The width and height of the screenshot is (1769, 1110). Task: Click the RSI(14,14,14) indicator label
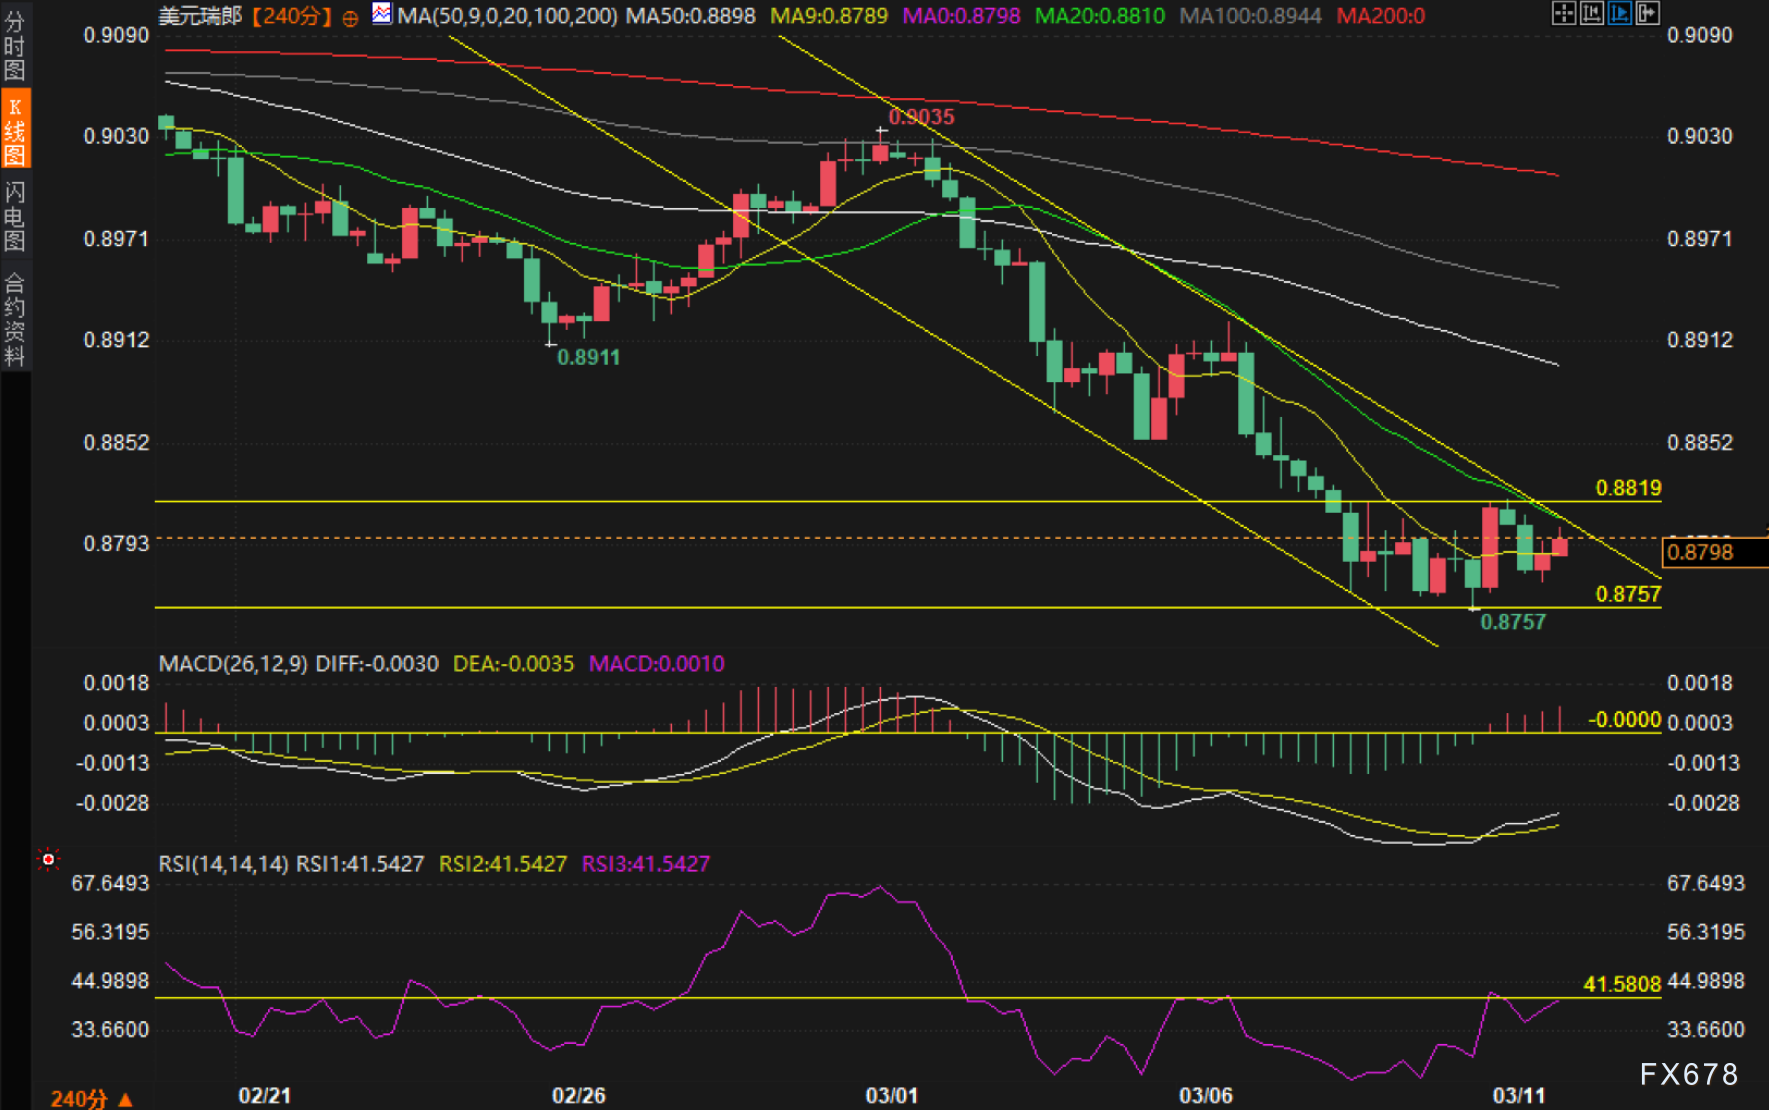223,864
